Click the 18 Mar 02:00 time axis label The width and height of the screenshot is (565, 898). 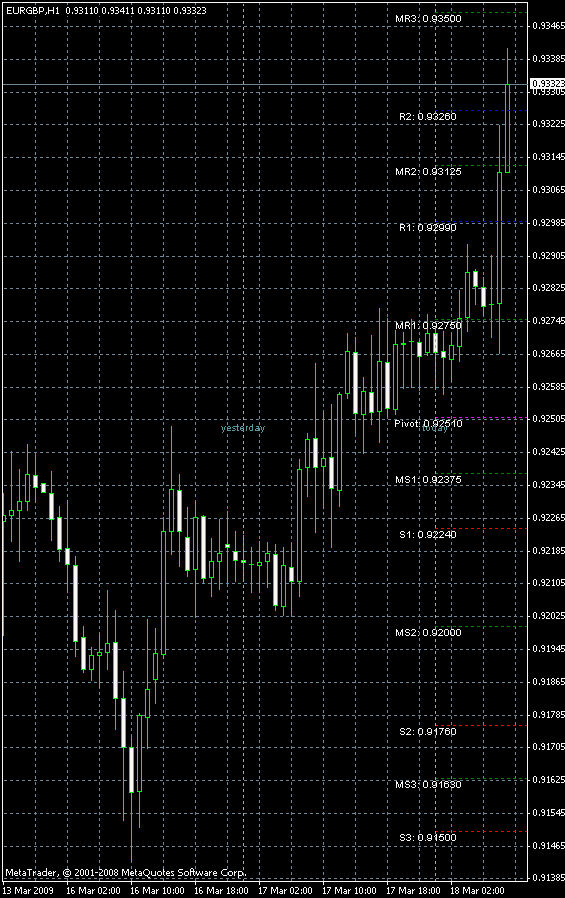477,891
